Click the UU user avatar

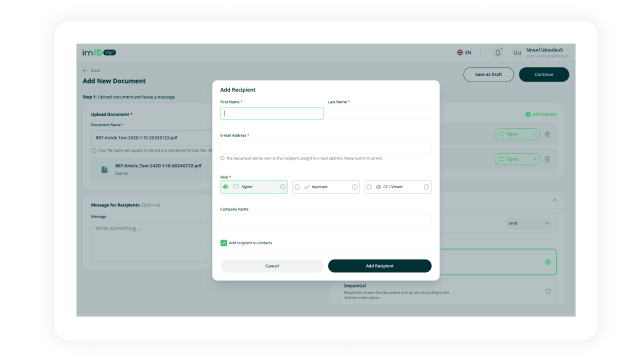[517, 53]
